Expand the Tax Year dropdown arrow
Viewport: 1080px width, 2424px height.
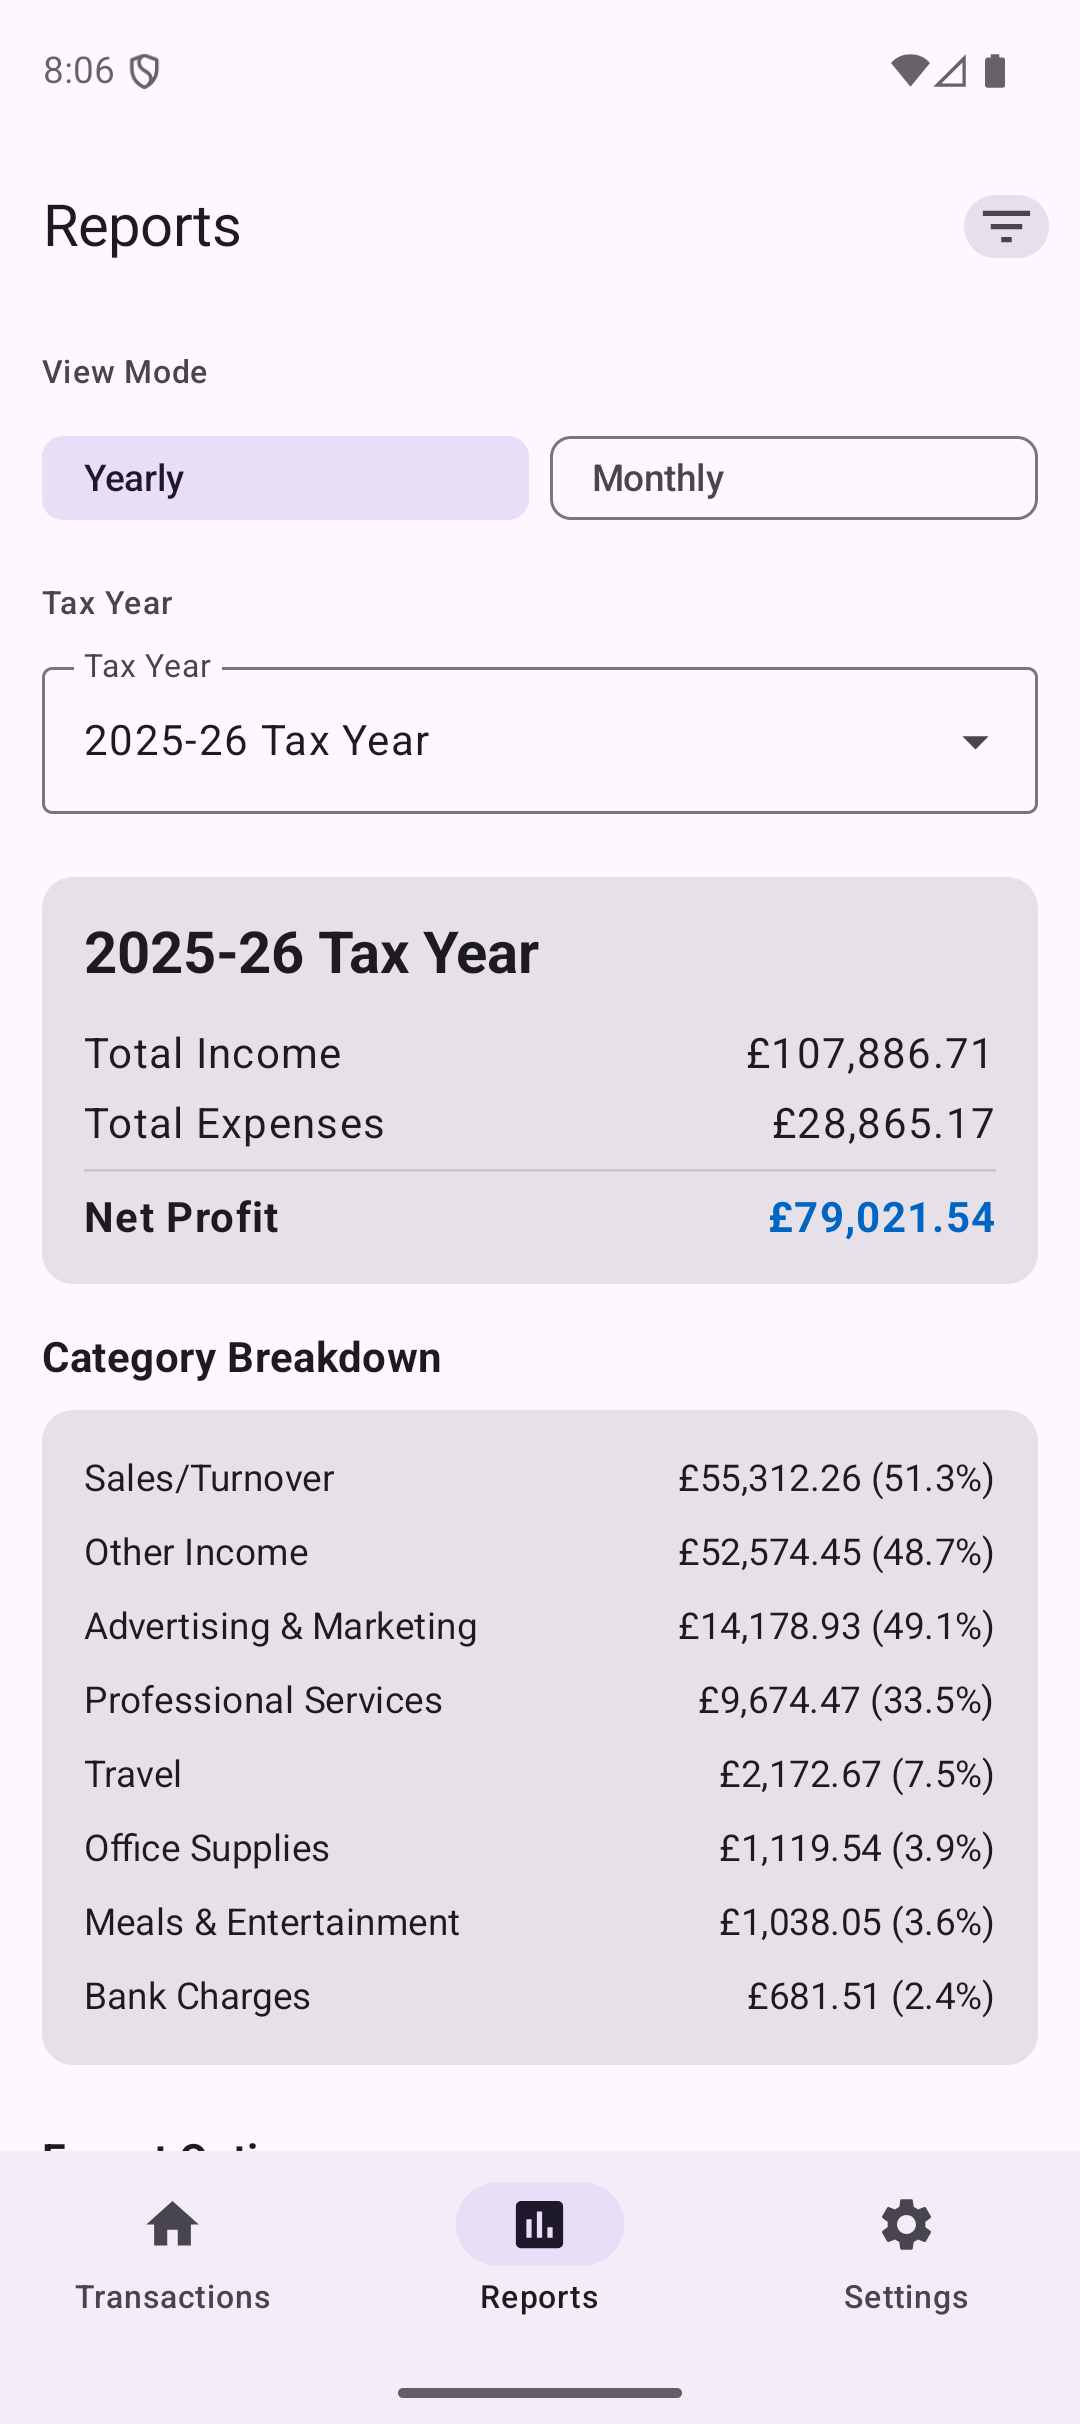975,741
